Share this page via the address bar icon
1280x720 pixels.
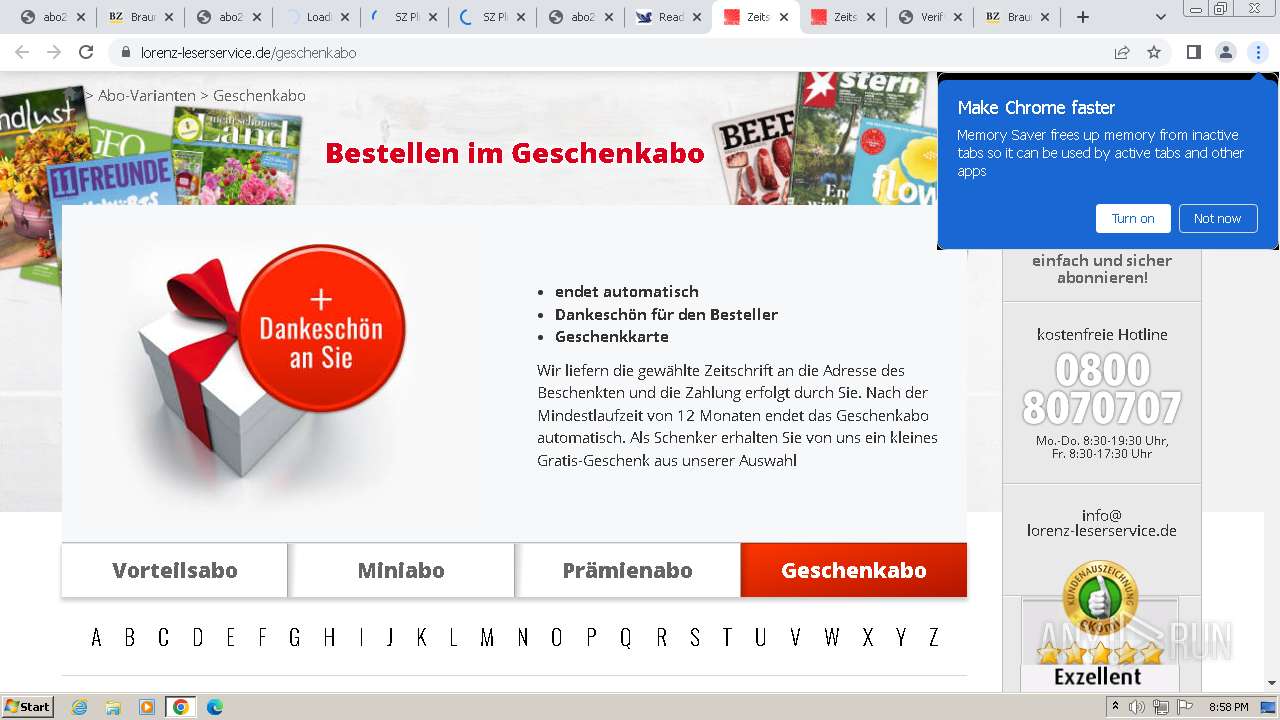point(1122,52)
